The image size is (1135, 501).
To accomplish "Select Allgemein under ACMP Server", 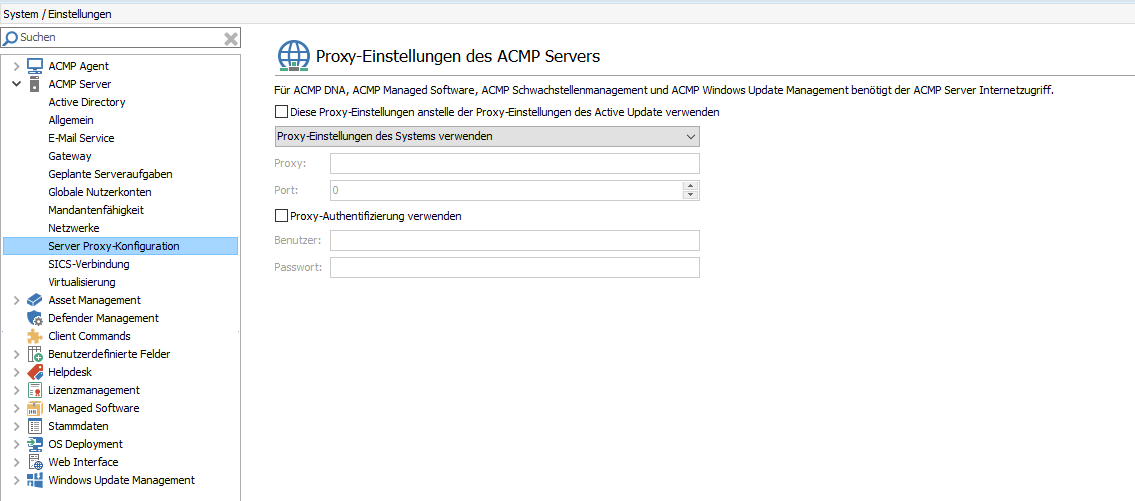I will [71, 120].
